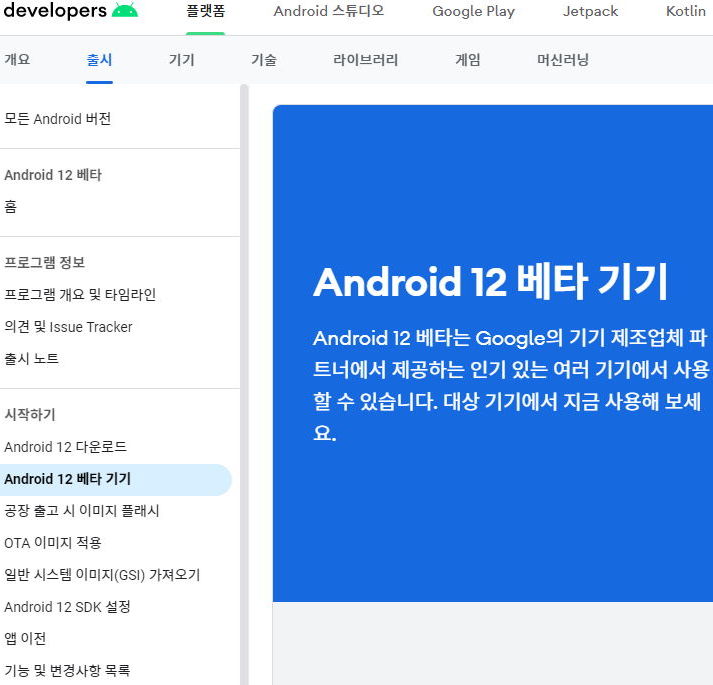This screenshot has height=685, width=713.
Task: Open the 출시 노트 sidebar link
Action: coord(31,358)
